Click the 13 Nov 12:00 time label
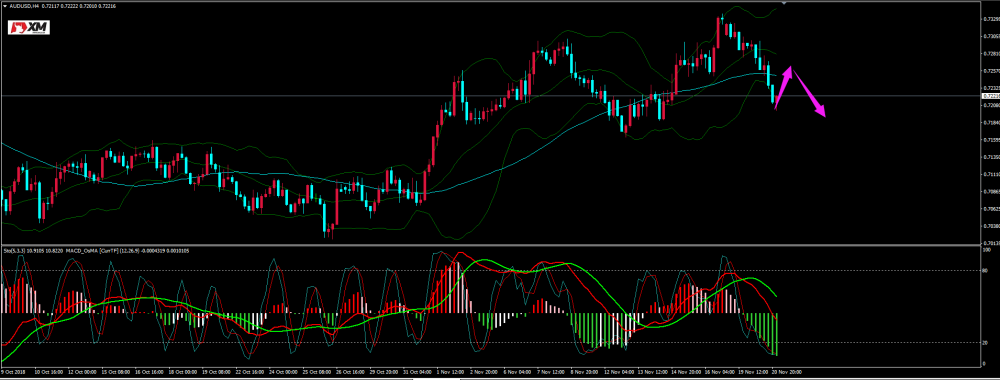Image resolution: width=1000 pixels, height=380 pixels. tap(653, 372)
